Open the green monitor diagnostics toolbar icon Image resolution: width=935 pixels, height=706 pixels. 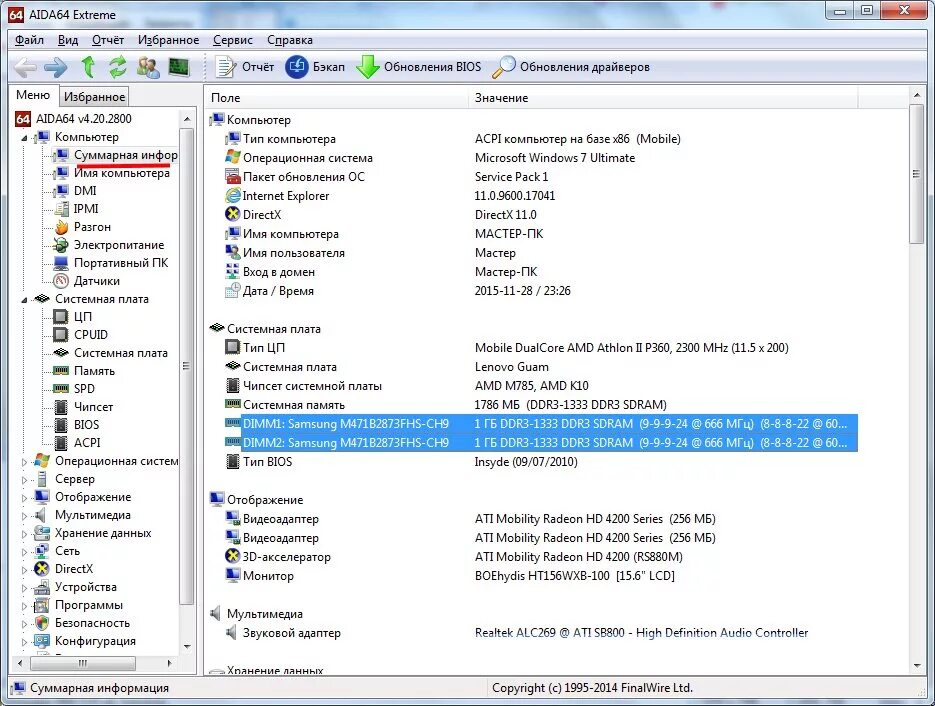pyautogui.click(x=178, y=67)
